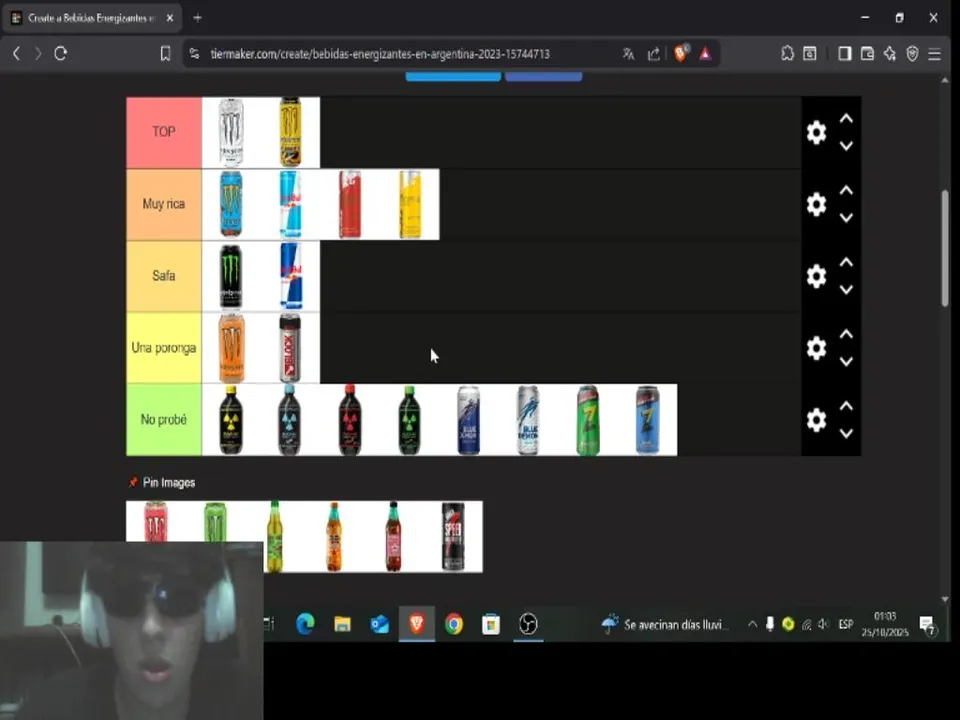Select blue Monster can in Muy rica tier
Viewport: 960px width, 720px height.
click(x=231, y=204)
